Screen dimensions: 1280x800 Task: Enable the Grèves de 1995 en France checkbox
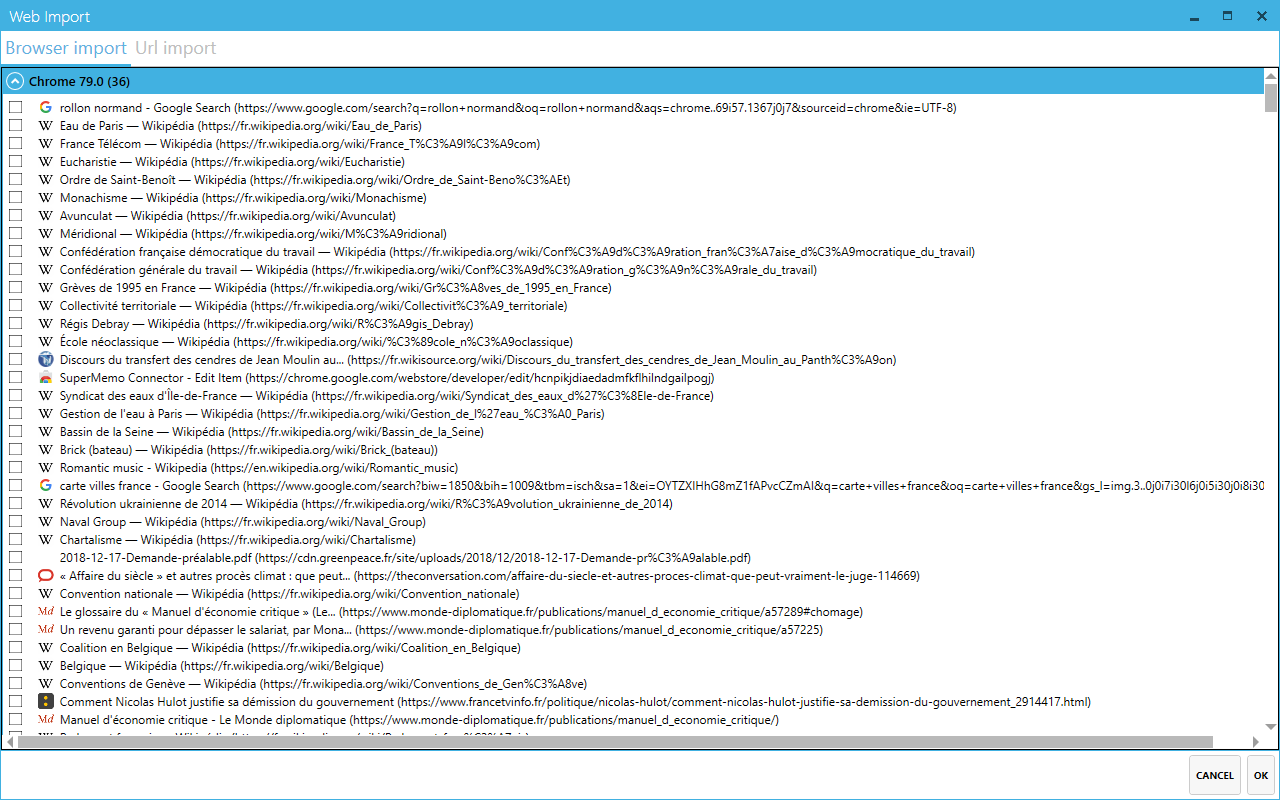click(16, 288)
